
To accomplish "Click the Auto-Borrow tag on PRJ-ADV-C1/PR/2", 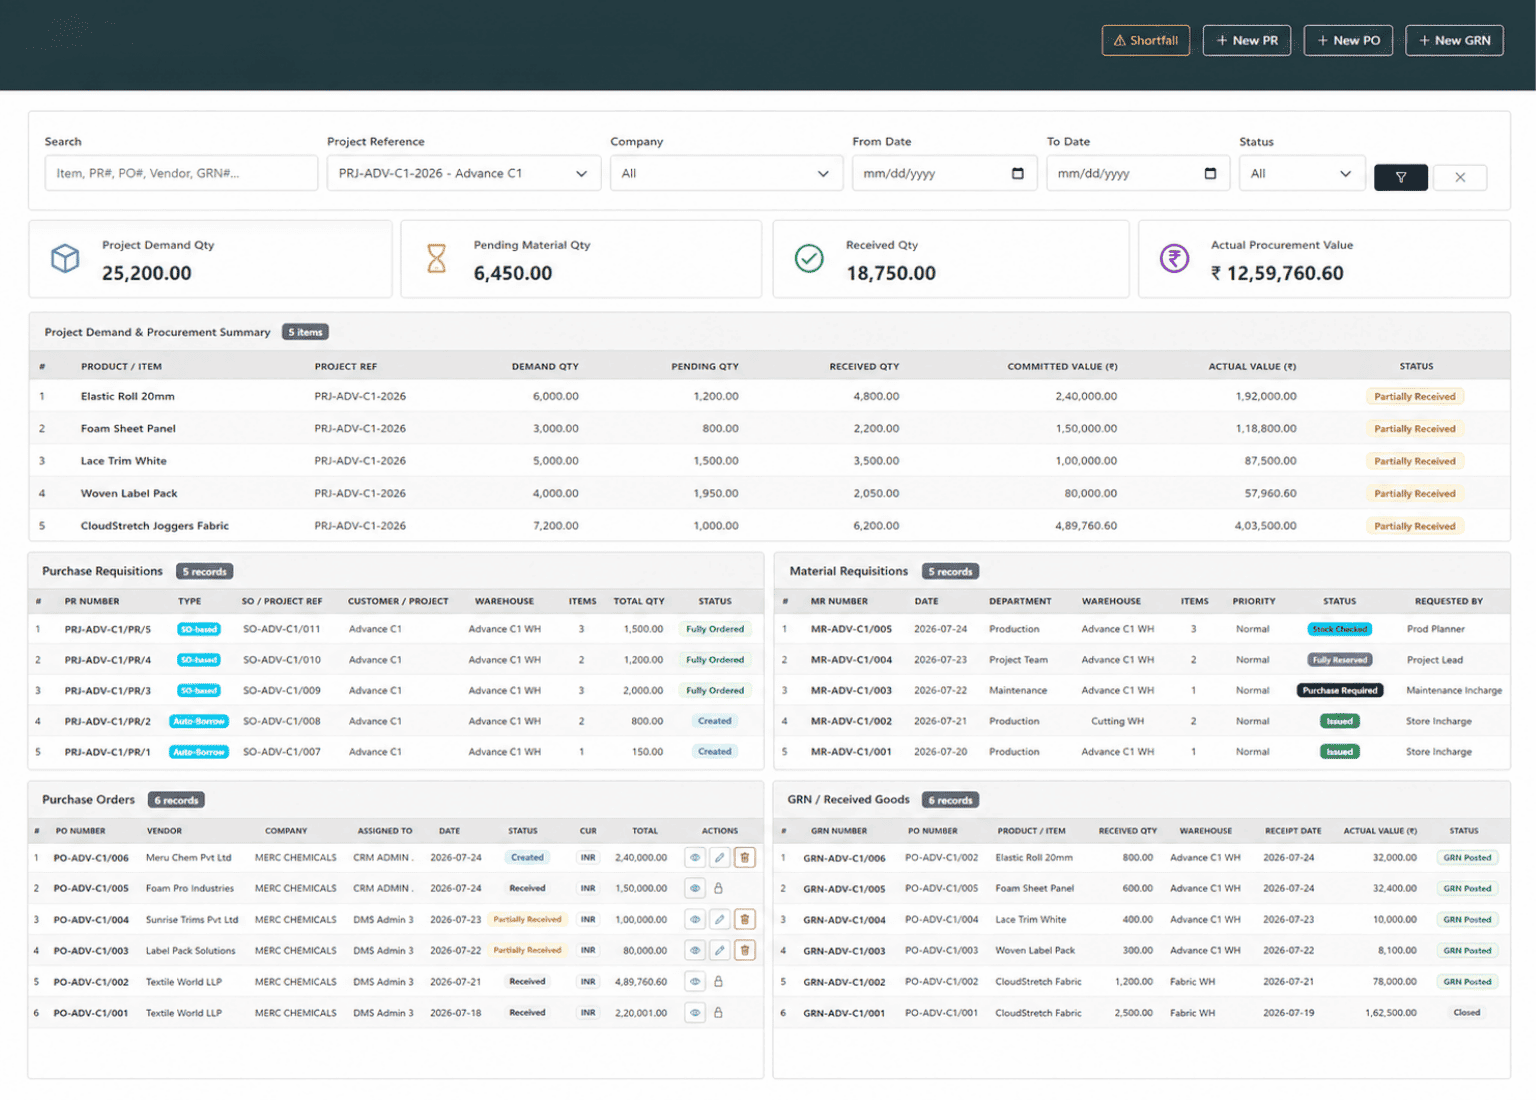I will [x=199, y=721].
